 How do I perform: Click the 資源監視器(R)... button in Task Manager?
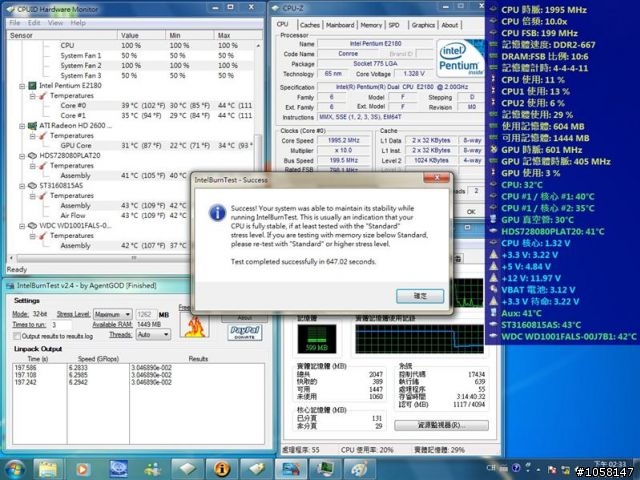click(x=441, y=425)
